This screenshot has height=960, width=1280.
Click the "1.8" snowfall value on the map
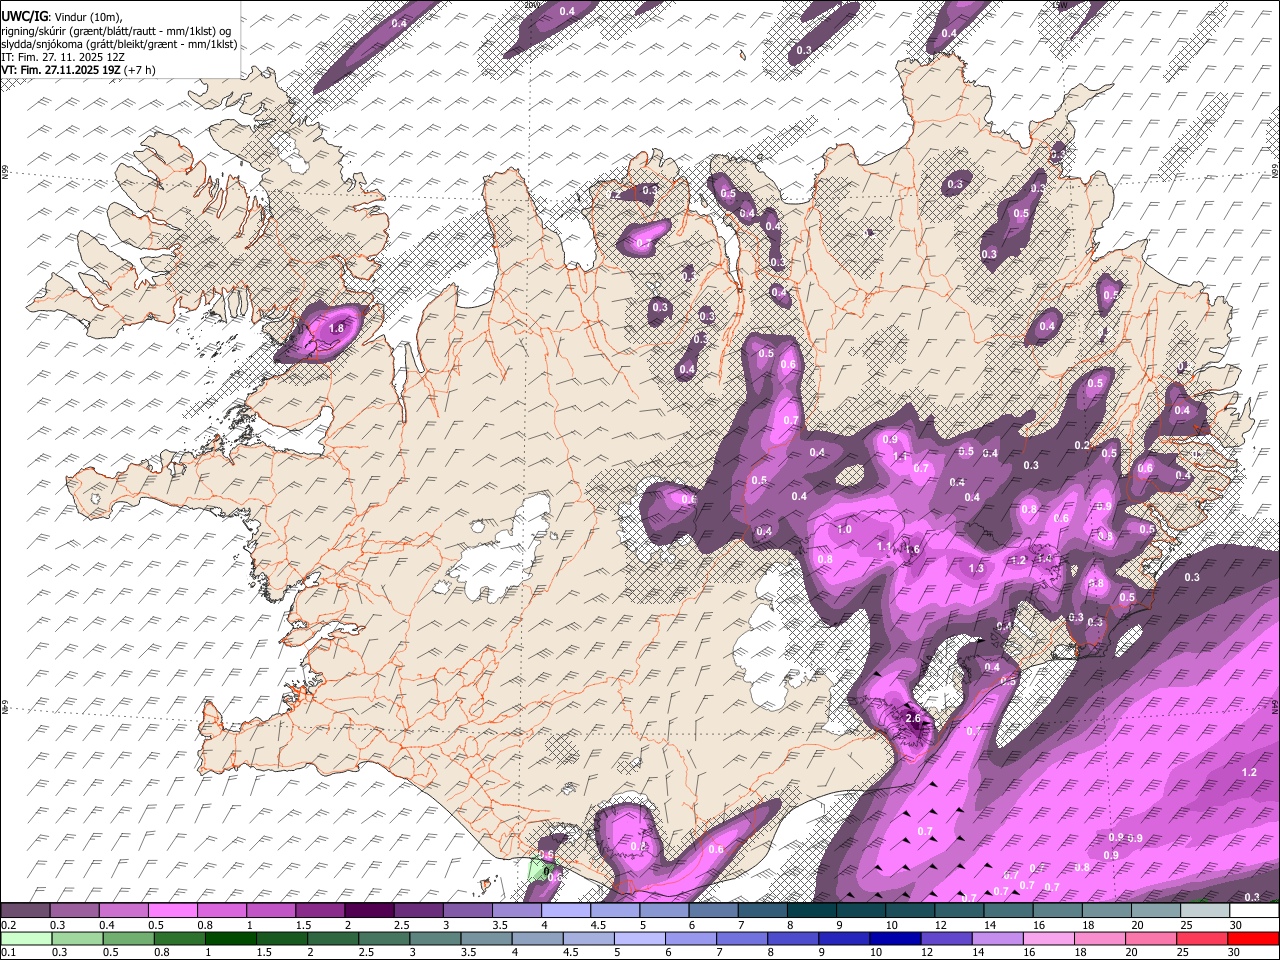pyautogui.click(x=337, y=328)
